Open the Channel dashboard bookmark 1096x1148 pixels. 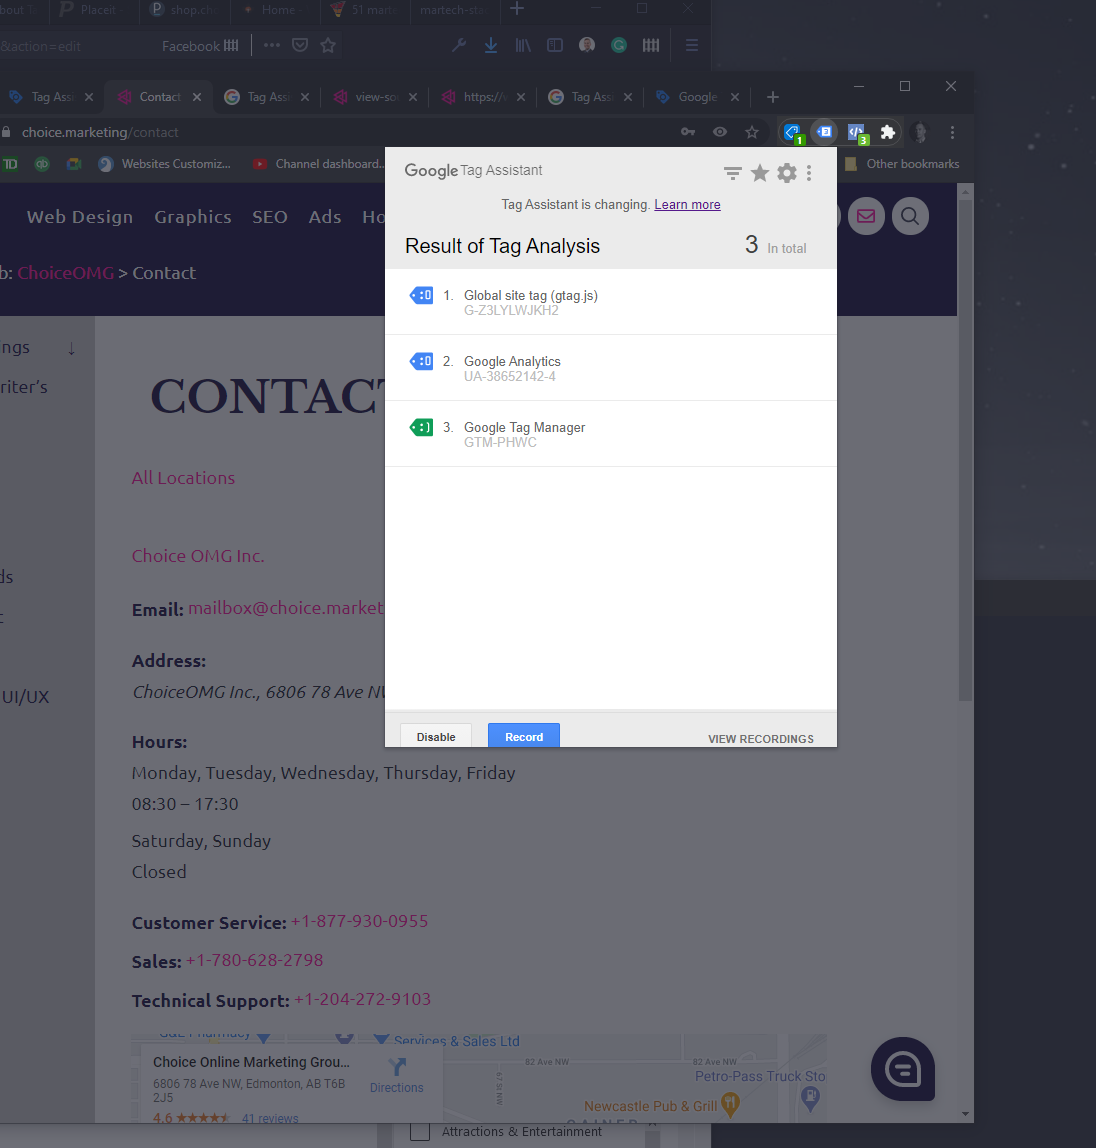[x=318, y=164]
